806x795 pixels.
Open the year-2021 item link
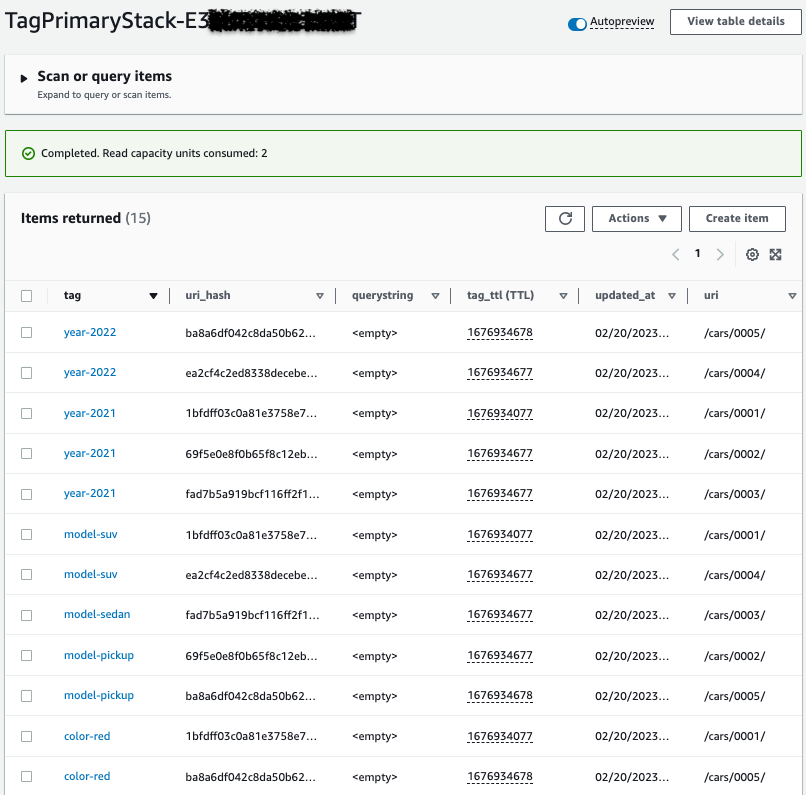coord(90,412)
